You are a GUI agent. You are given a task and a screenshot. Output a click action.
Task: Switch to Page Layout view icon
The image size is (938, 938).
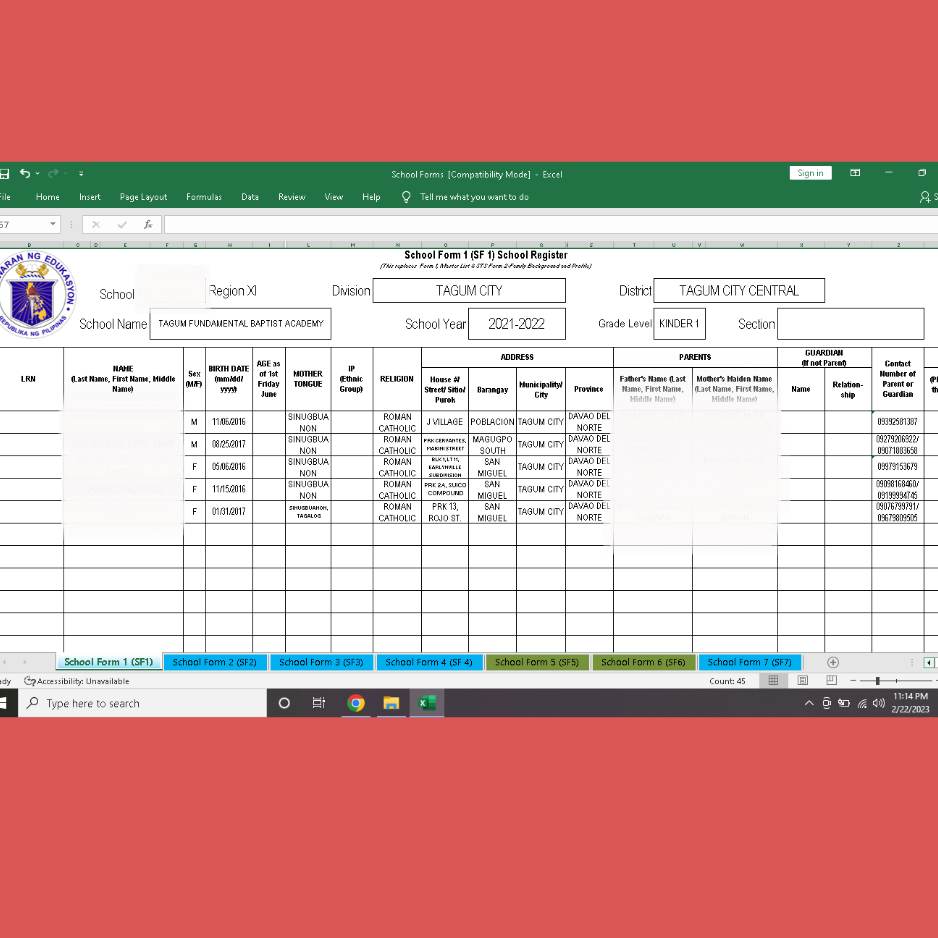pos(803,680)
